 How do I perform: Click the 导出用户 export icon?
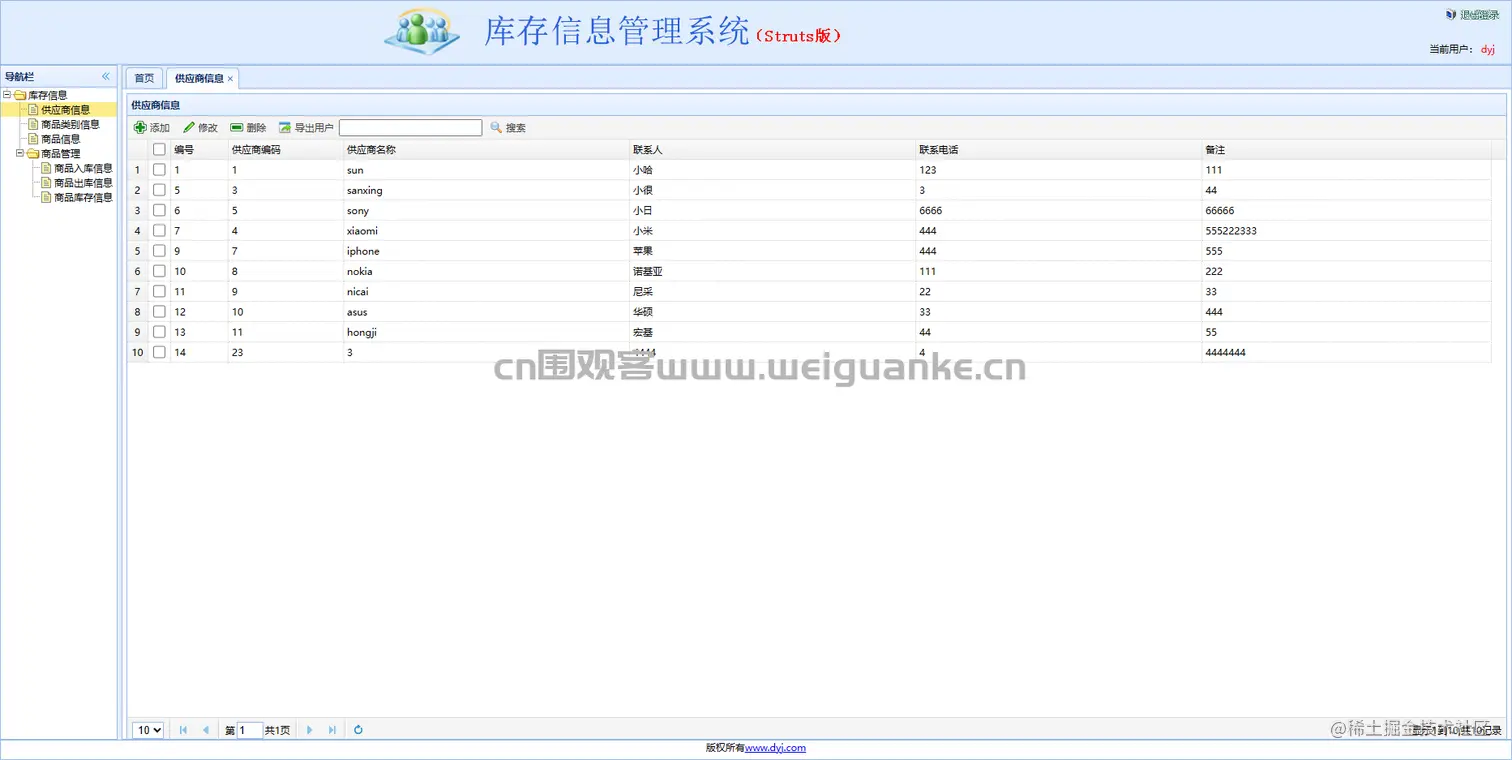(x=285, y=128)
